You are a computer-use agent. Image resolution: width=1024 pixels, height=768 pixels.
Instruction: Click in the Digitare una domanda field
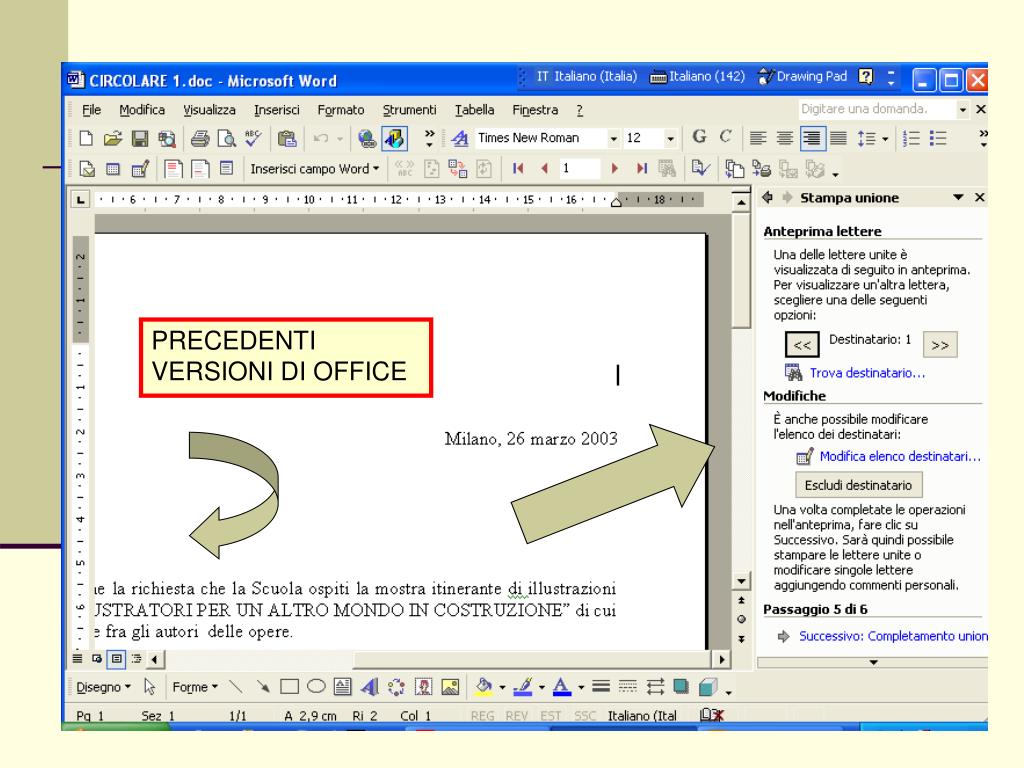[x=876, y=109]
